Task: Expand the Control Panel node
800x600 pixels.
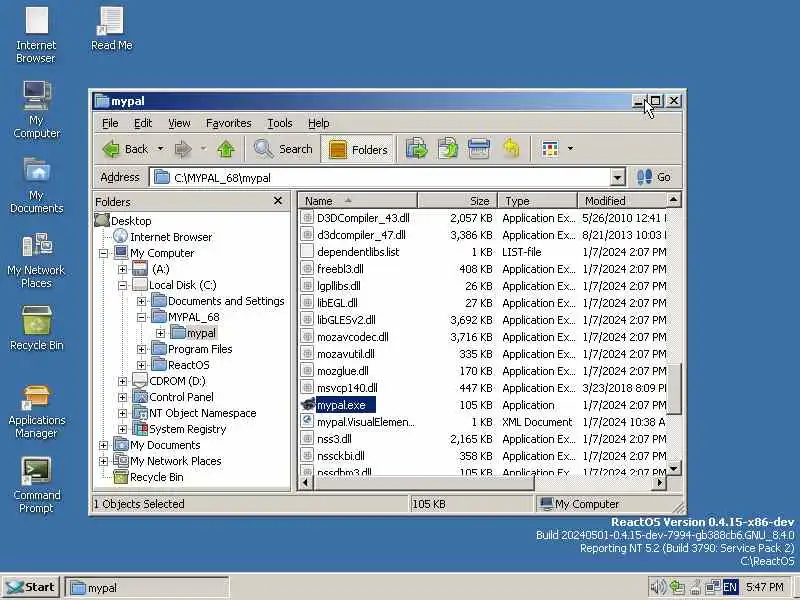Action: pos(122,397)
